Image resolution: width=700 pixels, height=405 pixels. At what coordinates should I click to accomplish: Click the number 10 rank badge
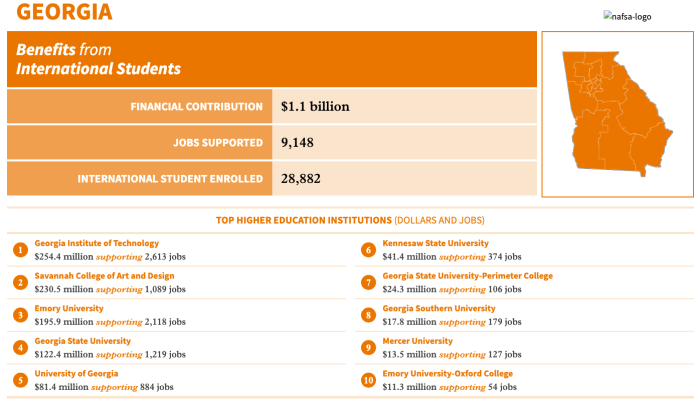(368, 380)
